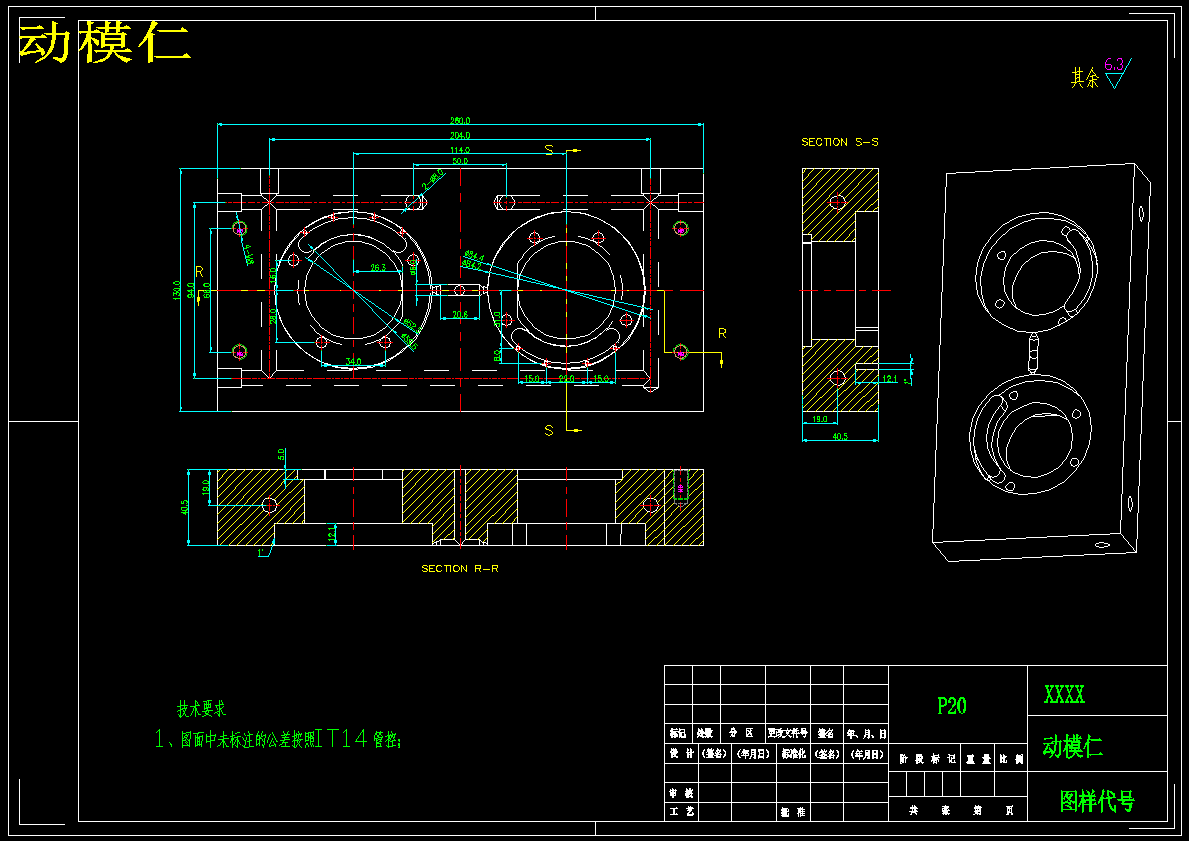This screenshot has width=1189, height=841.
Task: Select the 分区 title block cell
Action: (x=742, y=733)
